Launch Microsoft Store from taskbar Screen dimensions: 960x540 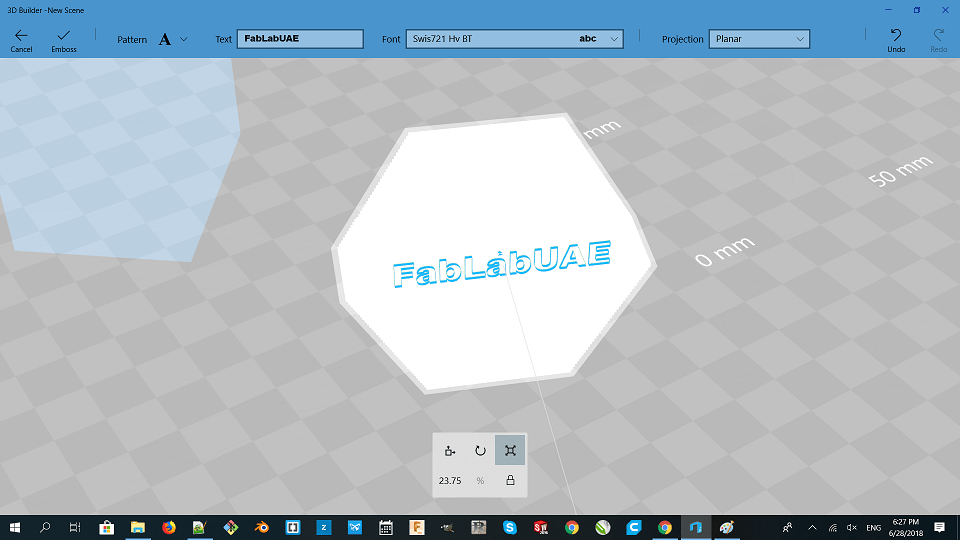pyautogui.click(x=107, y=527)
